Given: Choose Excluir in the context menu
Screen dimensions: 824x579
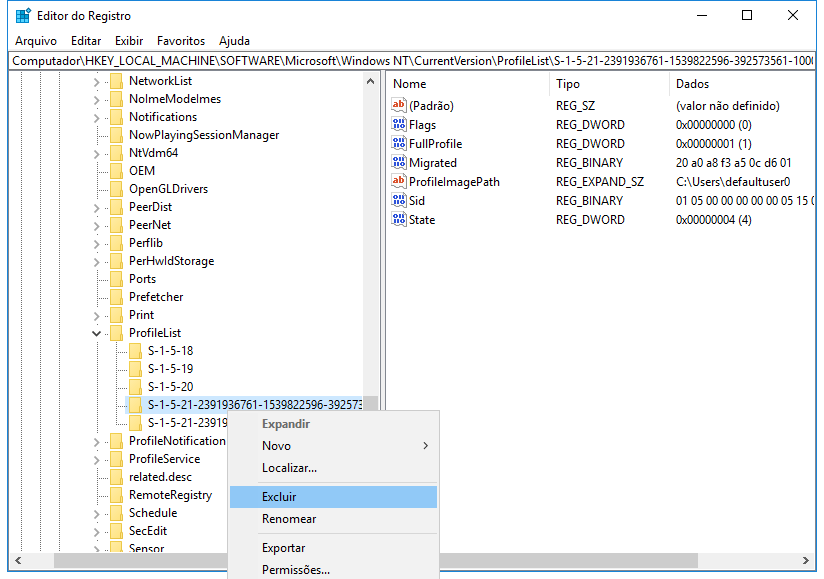Looking at the screenshot, I should pyautogui.click(x=279, y=497).
